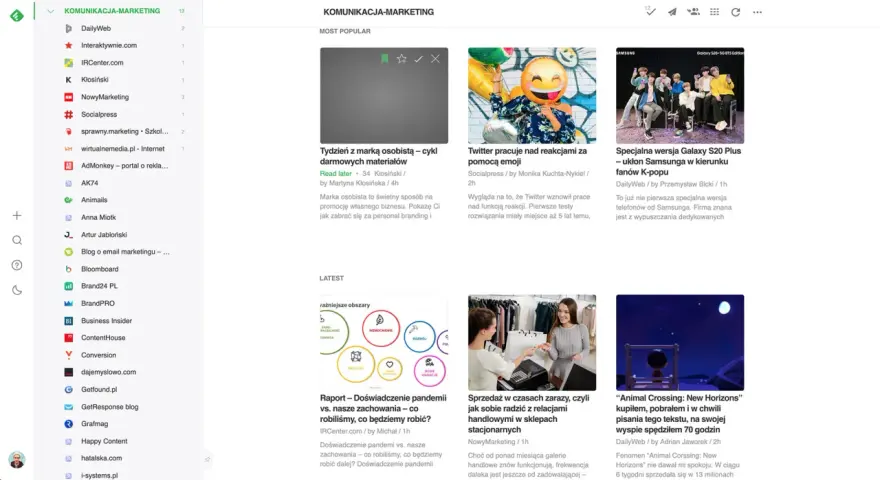
Task: Open Twitter pracuje nad reakcjami article title
Action: [528, 156]
